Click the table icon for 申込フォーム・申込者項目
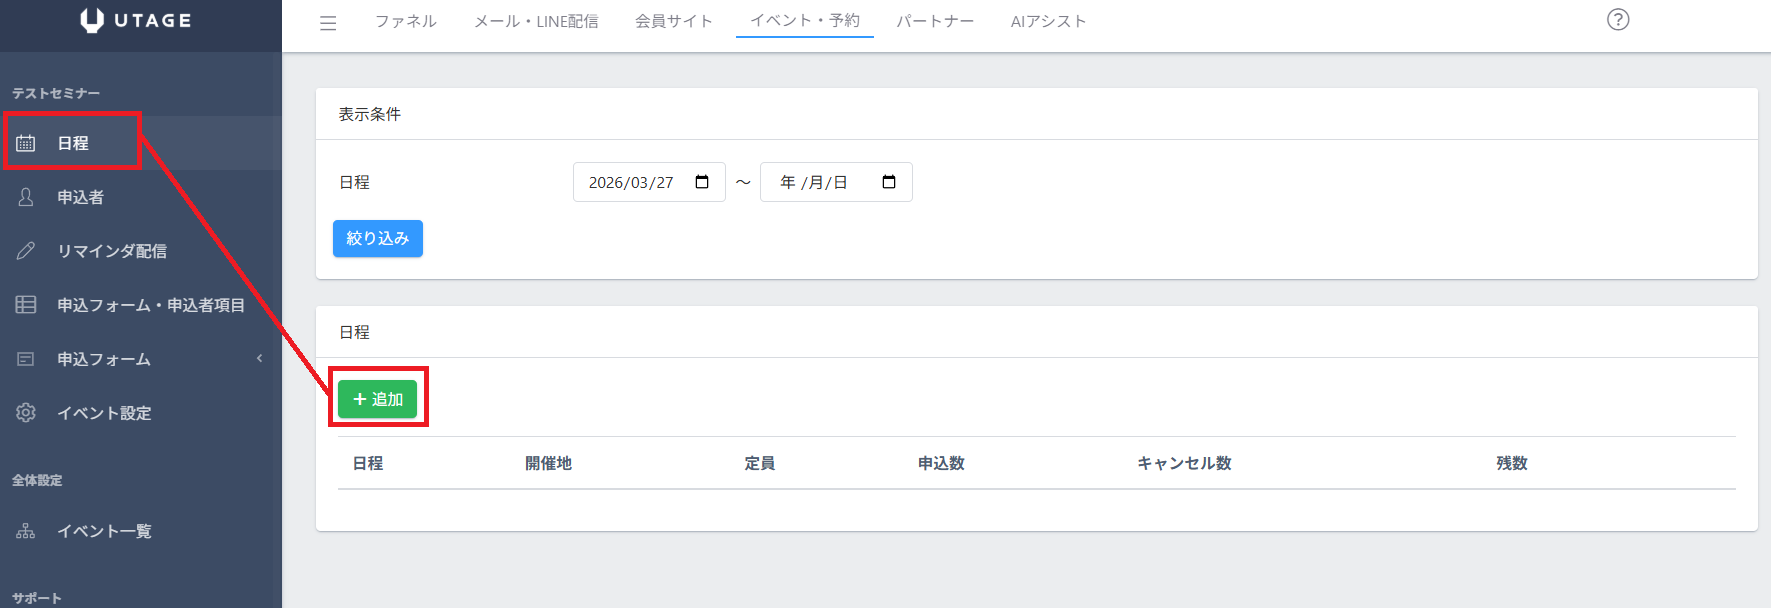This screenshot has height=608, width=1771. point(26,305)
